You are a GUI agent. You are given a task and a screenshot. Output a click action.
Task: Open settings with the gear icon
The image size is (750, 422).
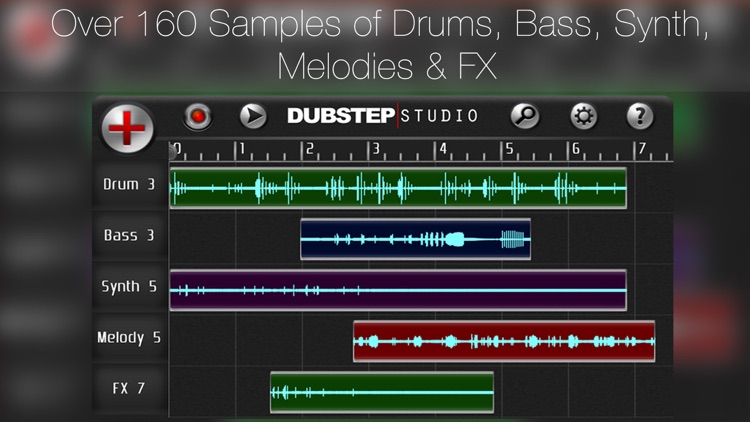(584, 116)
